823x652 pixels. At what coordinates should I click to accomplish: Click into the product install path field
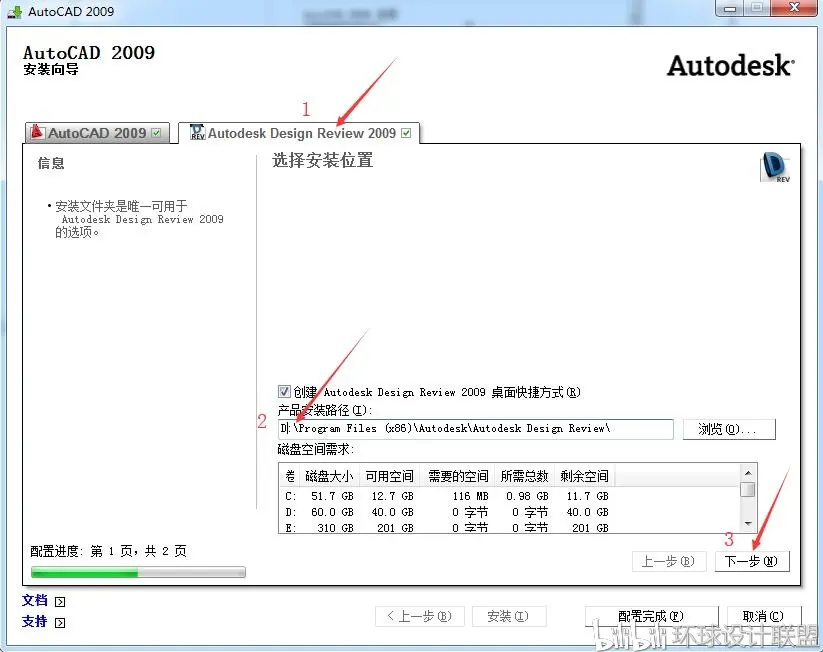click(x=476, y=429)
